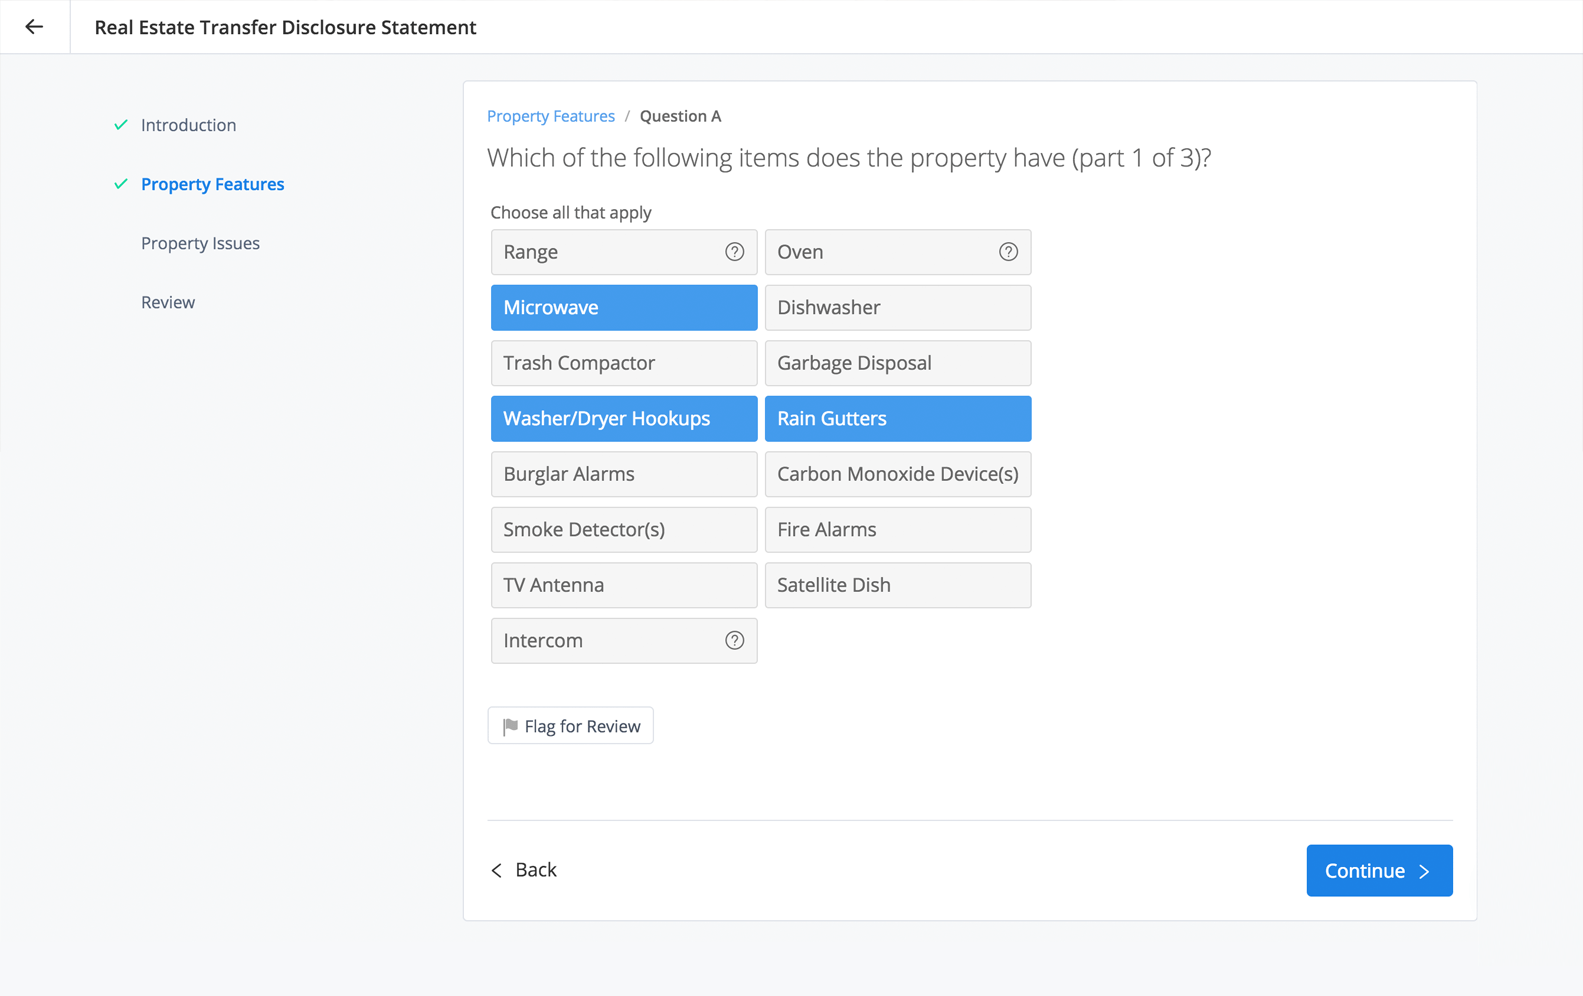Viewport: 1583px width, 996px height.
Task: Click the back arrow in top header
Action: tap(34, 27)
